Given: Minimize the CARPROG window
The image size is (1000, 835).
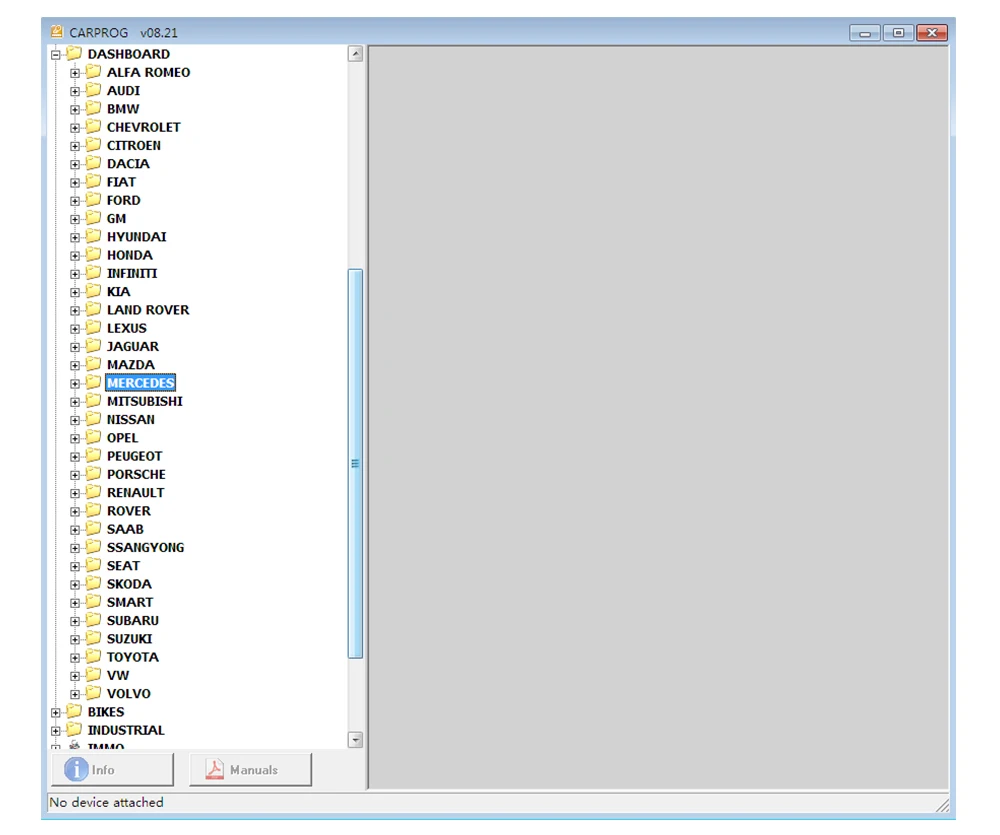Looking at the screenshot, I should tap(865, 33).
